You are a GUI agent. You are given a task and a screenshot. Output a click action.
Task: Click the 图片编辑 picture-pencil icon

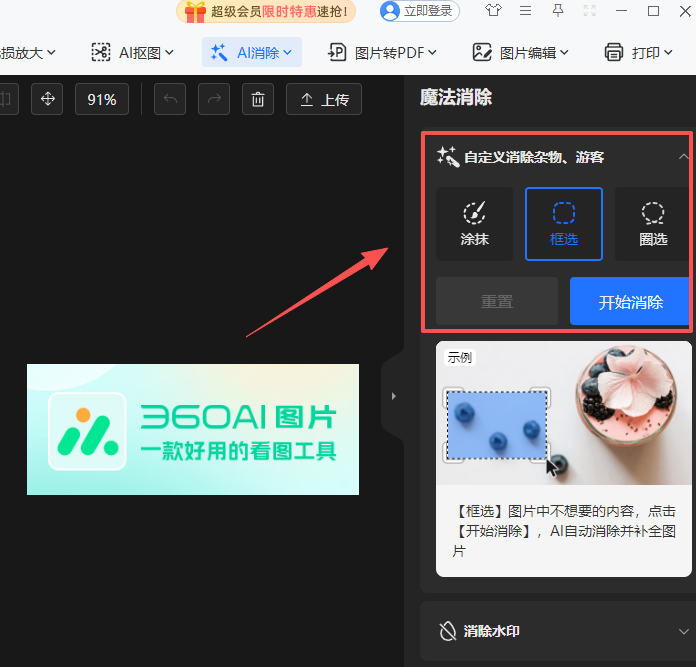click(482, 52)
